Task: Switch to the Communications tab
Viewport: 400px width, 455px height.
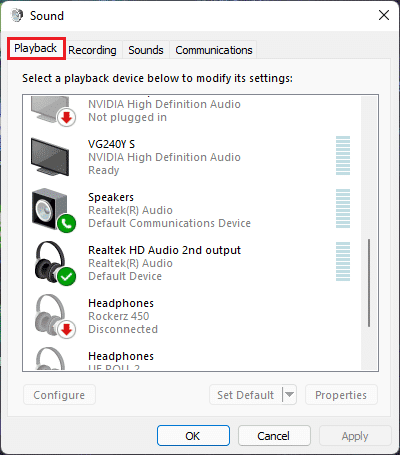Action: (x=214, y=50)
